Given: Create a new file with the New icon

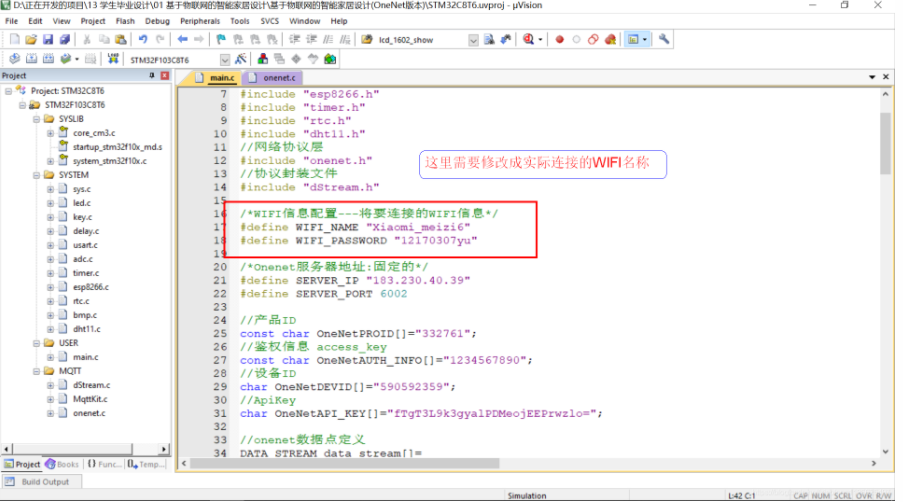Looking at the screenshot, I should coord(14,40).
